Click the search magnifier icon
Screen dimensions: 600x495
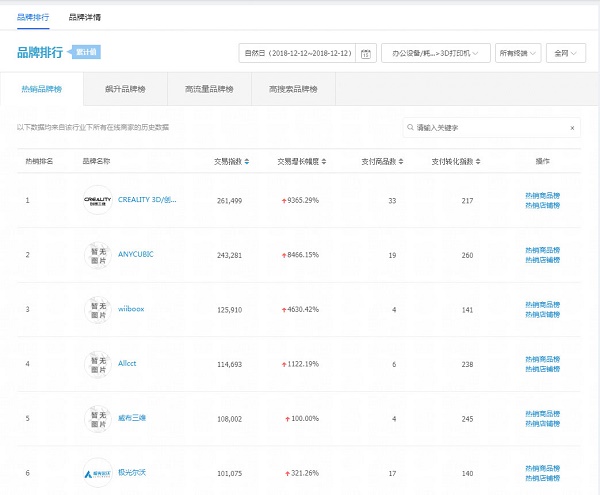pos(410,127)
